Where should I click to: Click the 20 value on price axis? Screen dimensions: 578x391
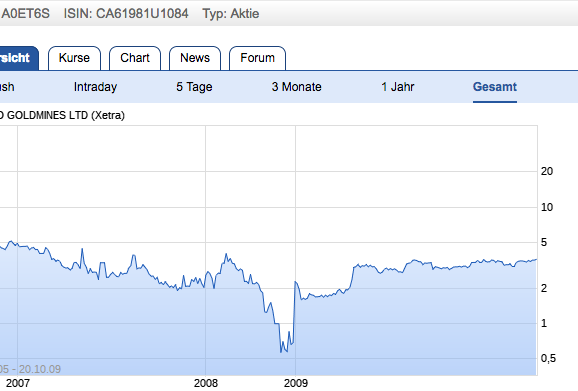pyautogui.click(x=547, y=171)
